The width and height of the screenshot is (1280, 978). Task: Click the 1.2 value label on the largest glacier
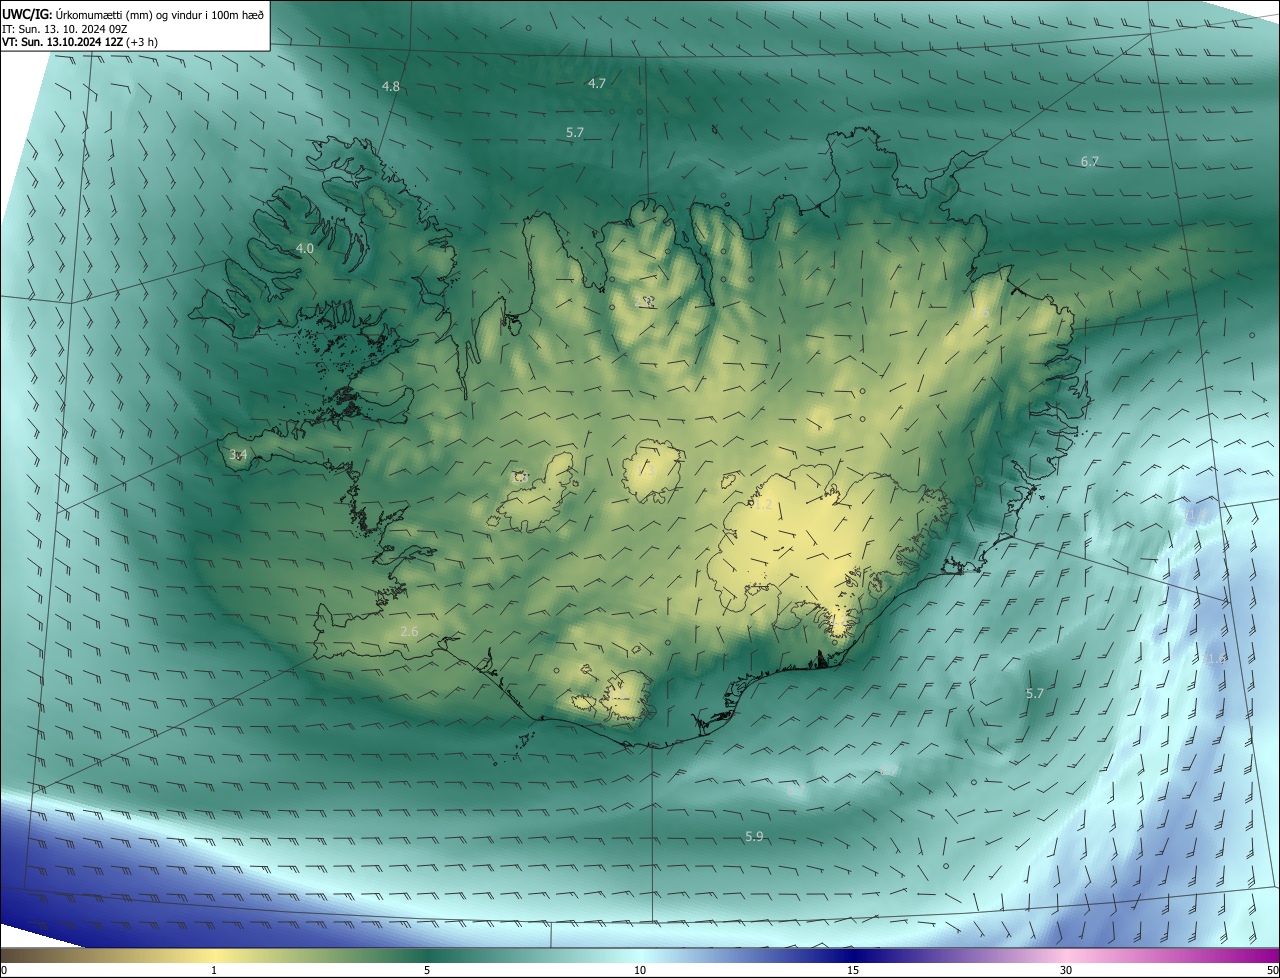pos(763,506)
